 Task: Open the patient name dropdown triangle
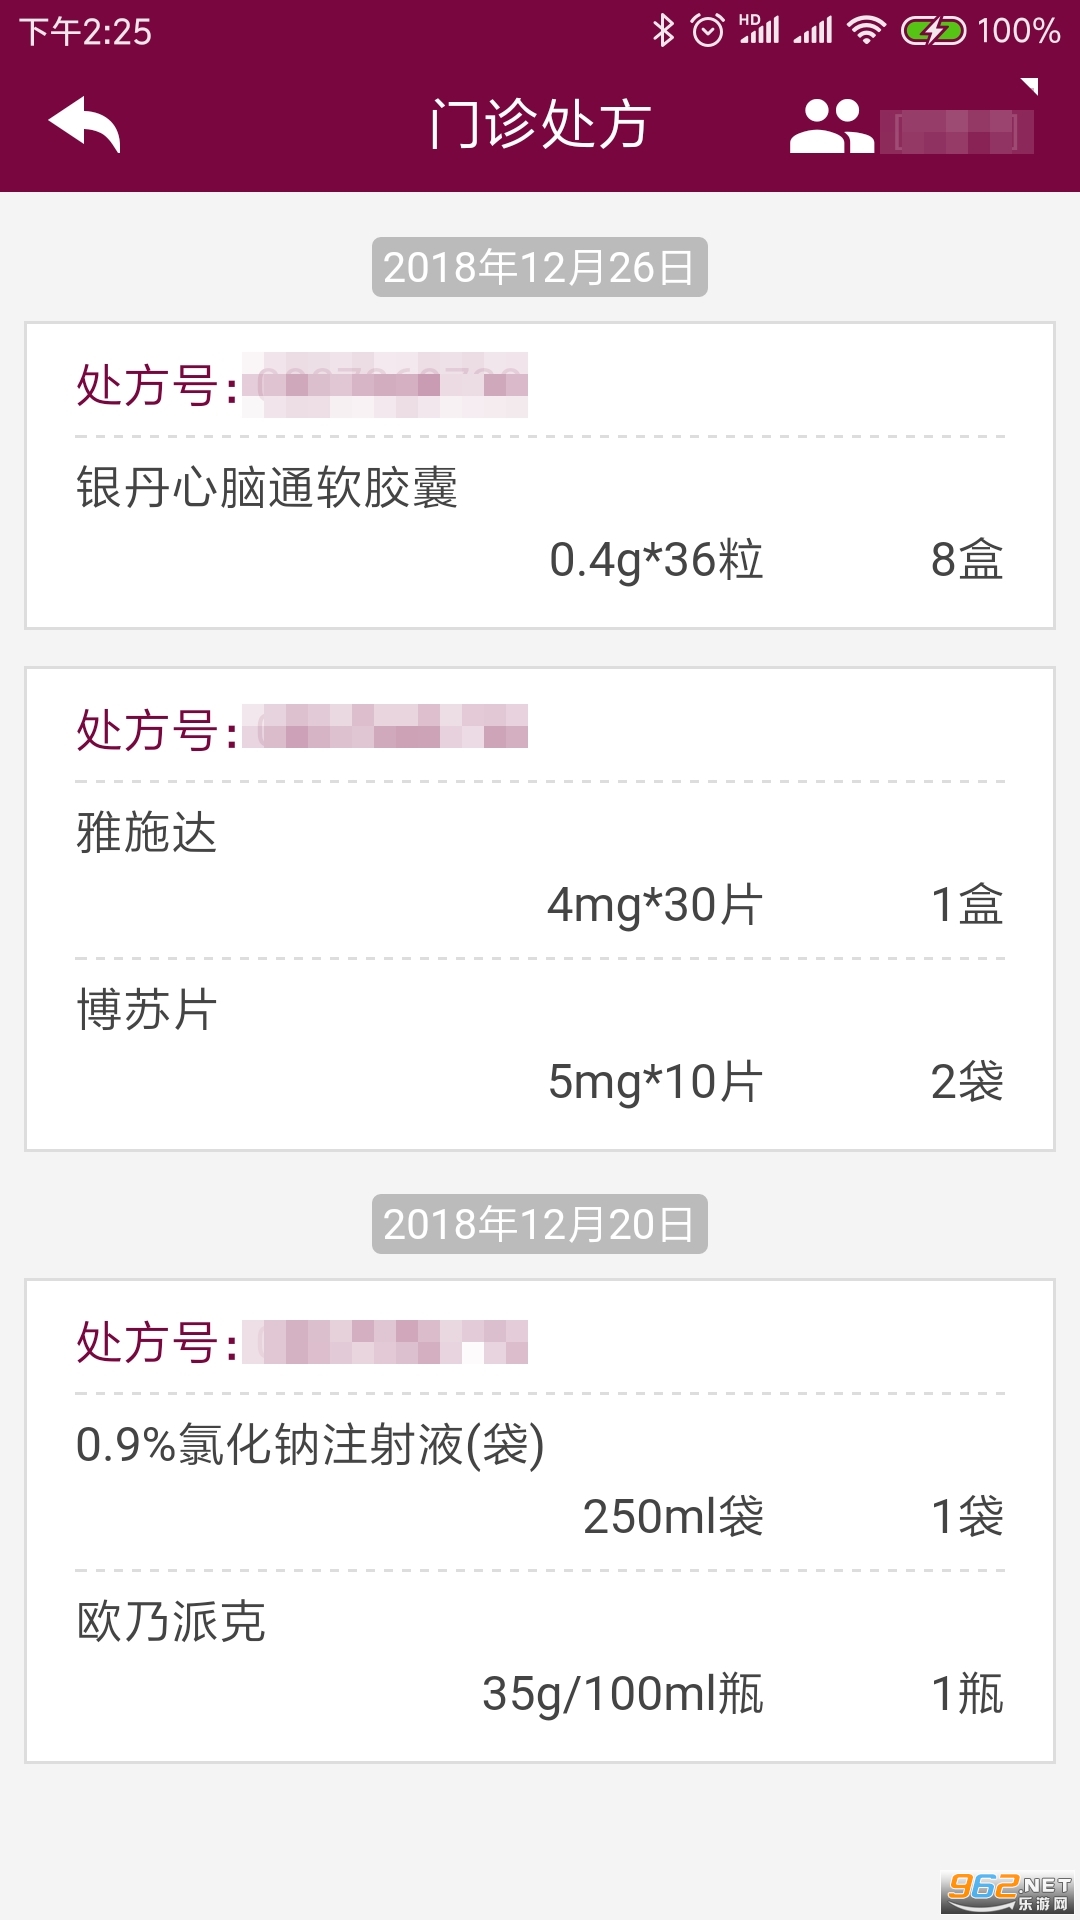pyautogui.click(x=1029, y=87)
